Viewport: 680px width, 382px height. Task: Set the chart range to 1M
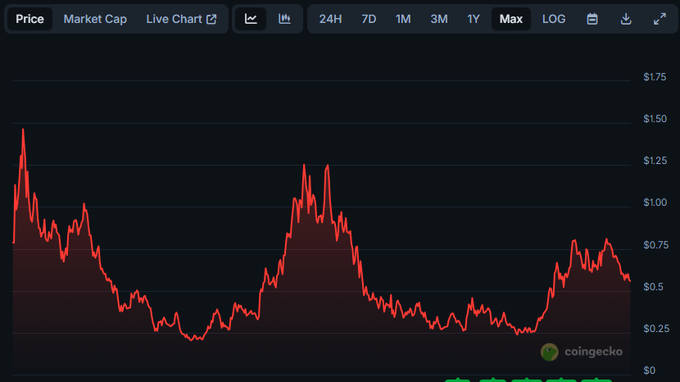pyautogui.click(x=403, y=19)
